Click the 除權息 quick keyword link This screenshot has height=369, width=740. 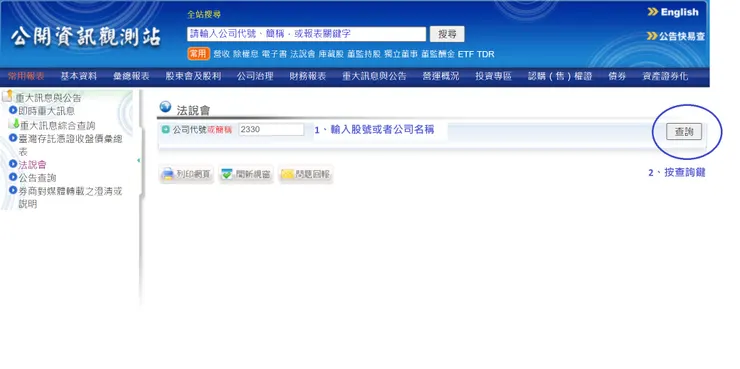click(x=246, y=54)
